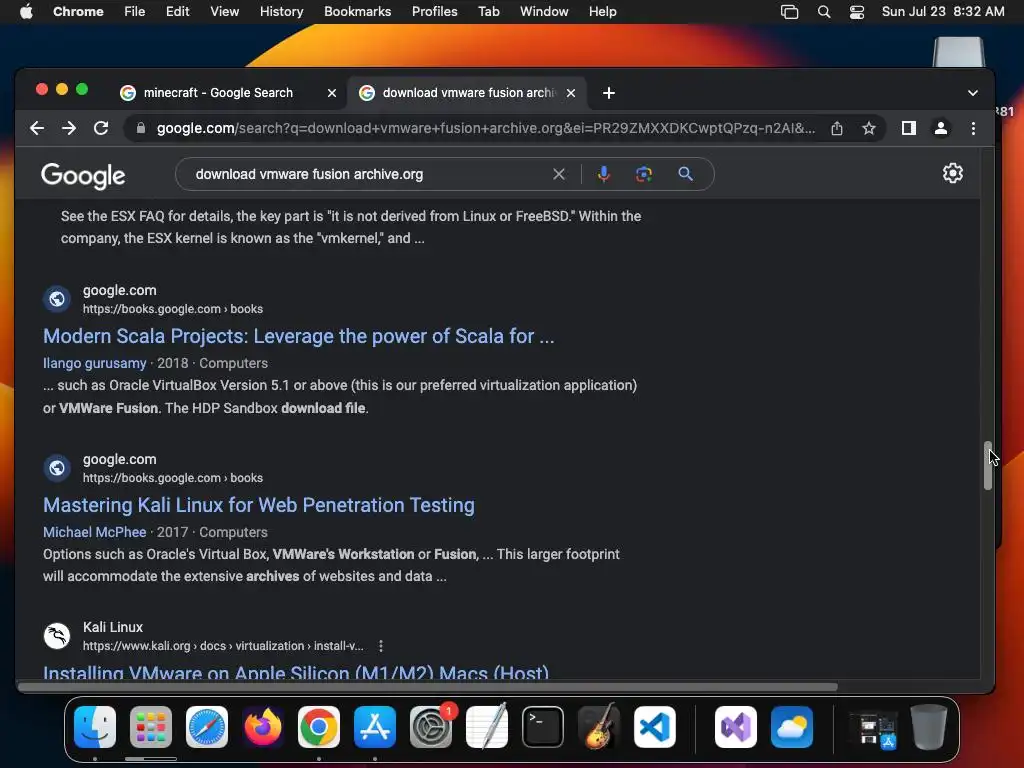Open the Profiles menu
The width and height of the screenshot is (1024, 768).
coord(434,12)
